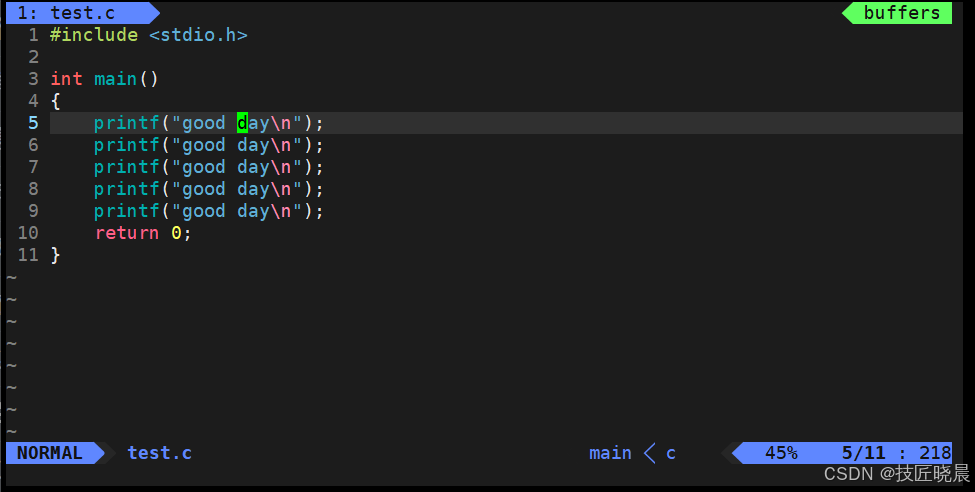
Task: Click printf on line 6
Action: pos(127,145)
